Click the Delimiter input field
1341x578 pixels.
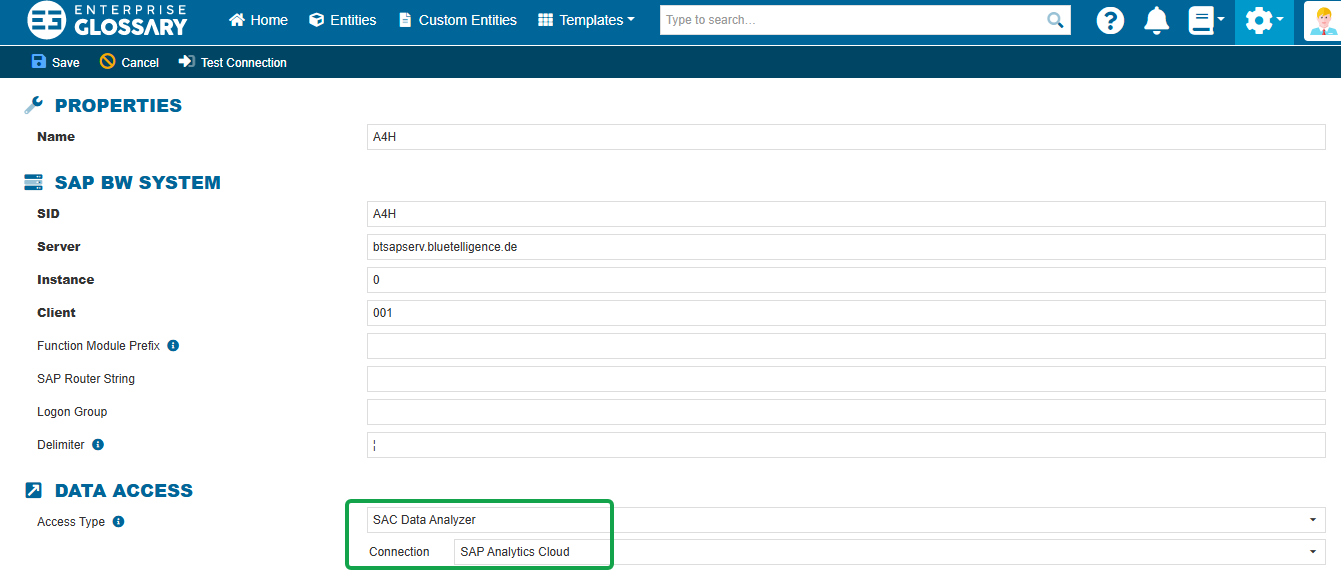pos(846,445)
